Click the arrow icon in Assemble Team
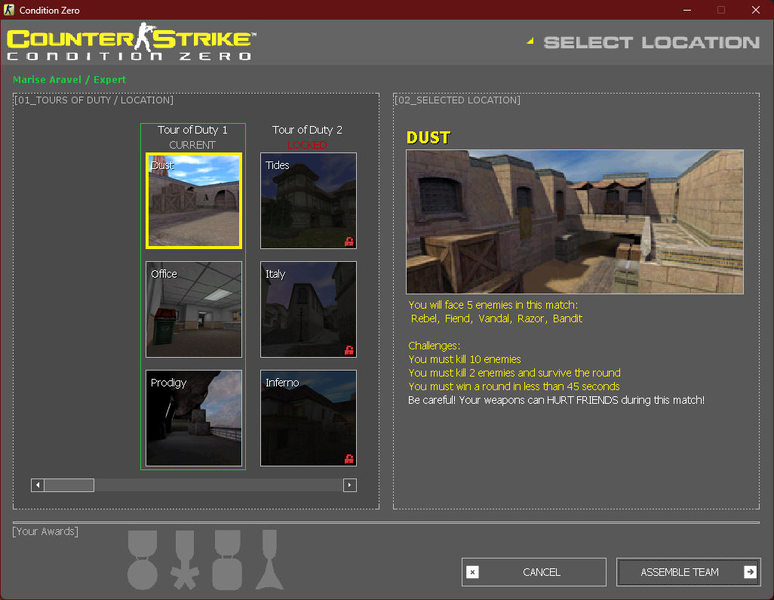774x600 pixels. [x=750, y=572]
